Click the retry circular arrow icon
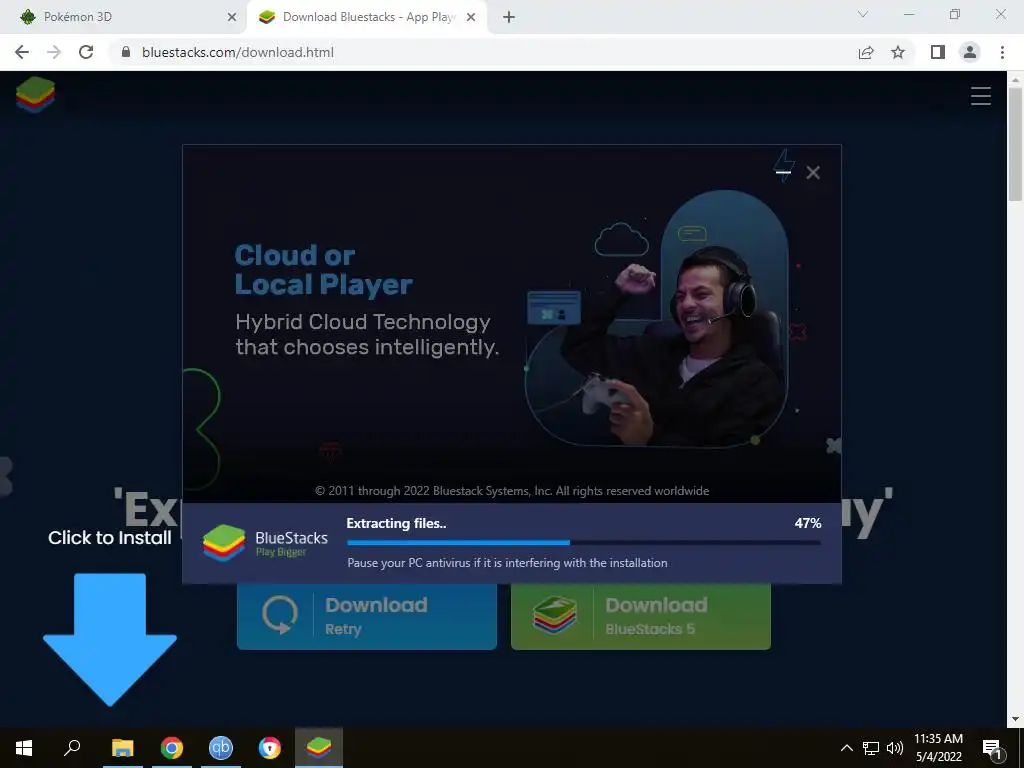 [x=280, y=615]
